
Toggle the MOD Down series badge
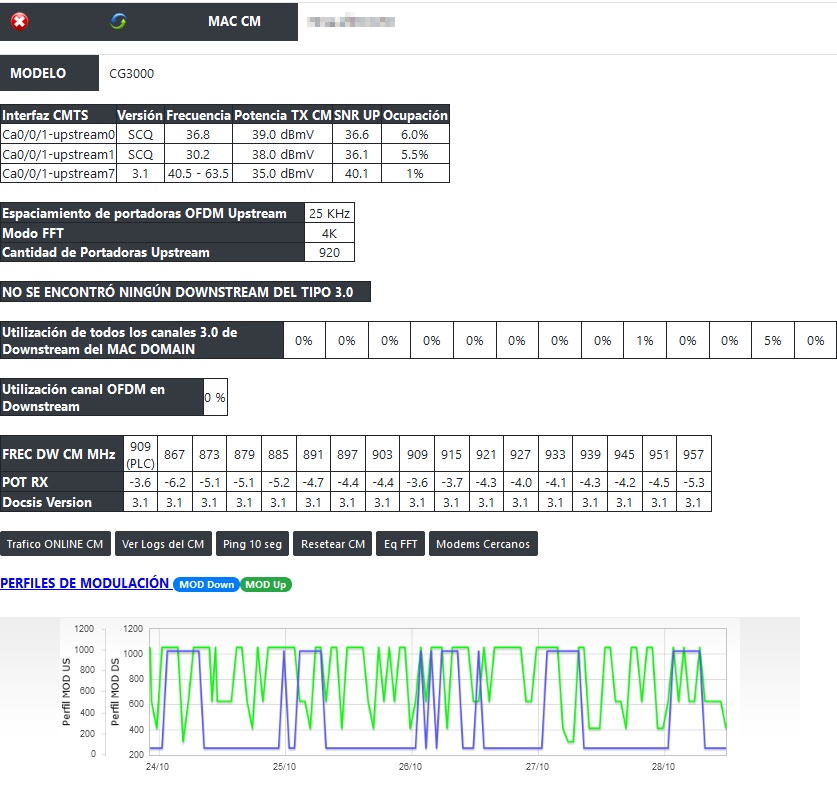click(x=206, y=584)
